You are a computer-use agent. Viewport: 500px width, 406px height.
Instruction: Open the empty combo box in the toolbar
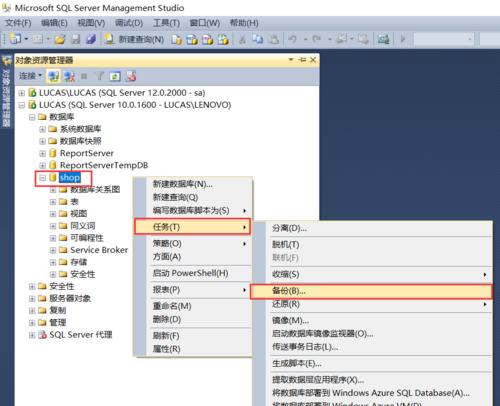[x=443, y=39]
